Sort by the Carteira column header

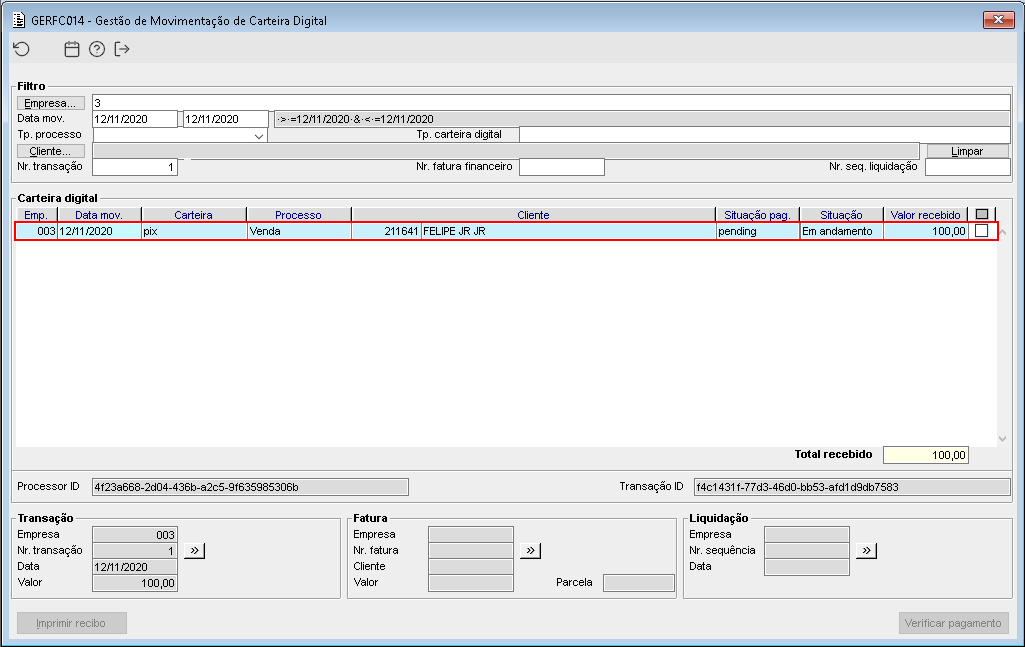(193, 214)
